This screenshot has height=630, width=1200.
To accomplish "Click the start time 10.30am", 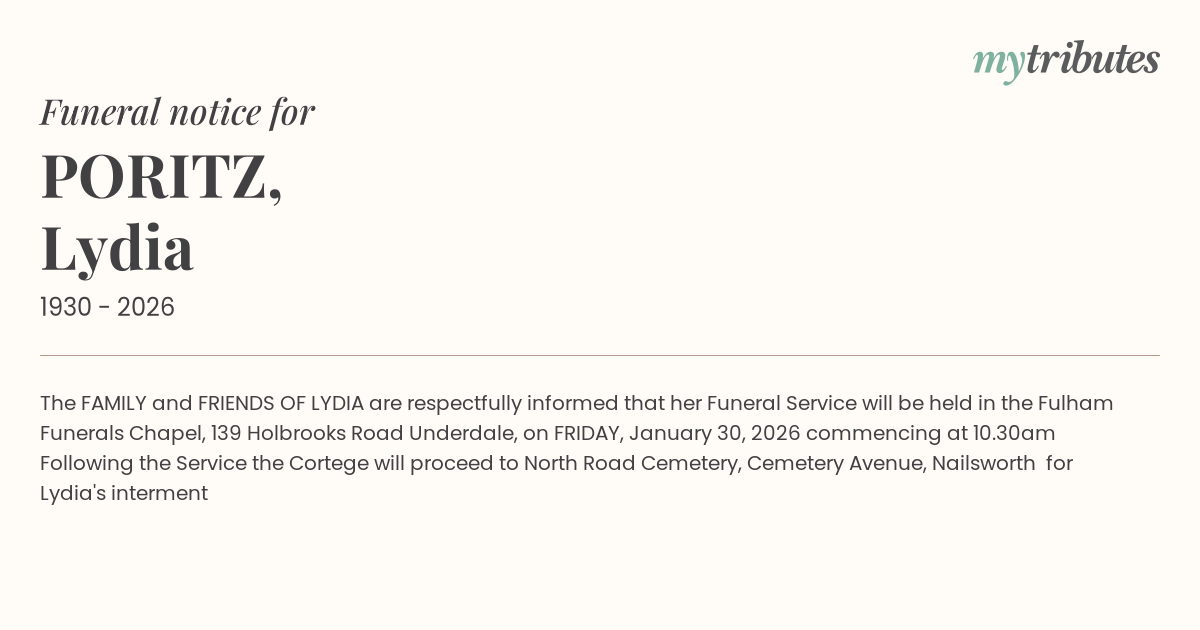I will coord(1014,433).
